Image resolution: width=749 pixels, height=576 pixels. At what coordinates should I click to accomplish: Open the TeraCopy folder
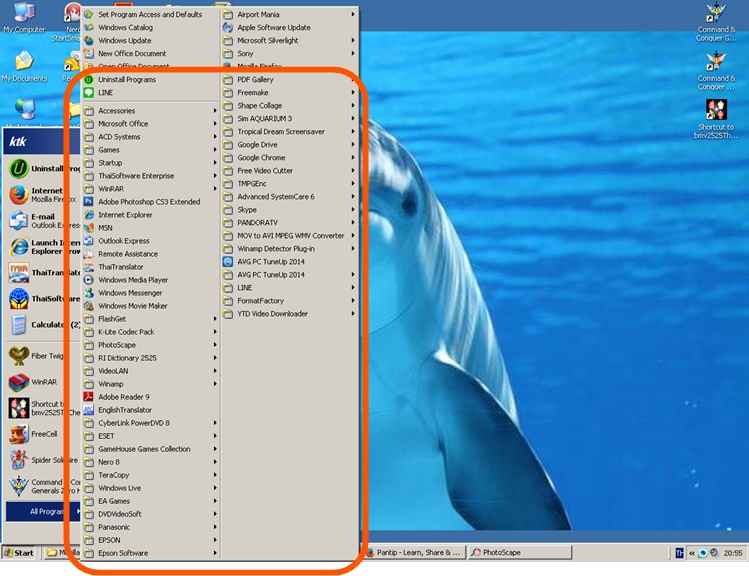150,475
